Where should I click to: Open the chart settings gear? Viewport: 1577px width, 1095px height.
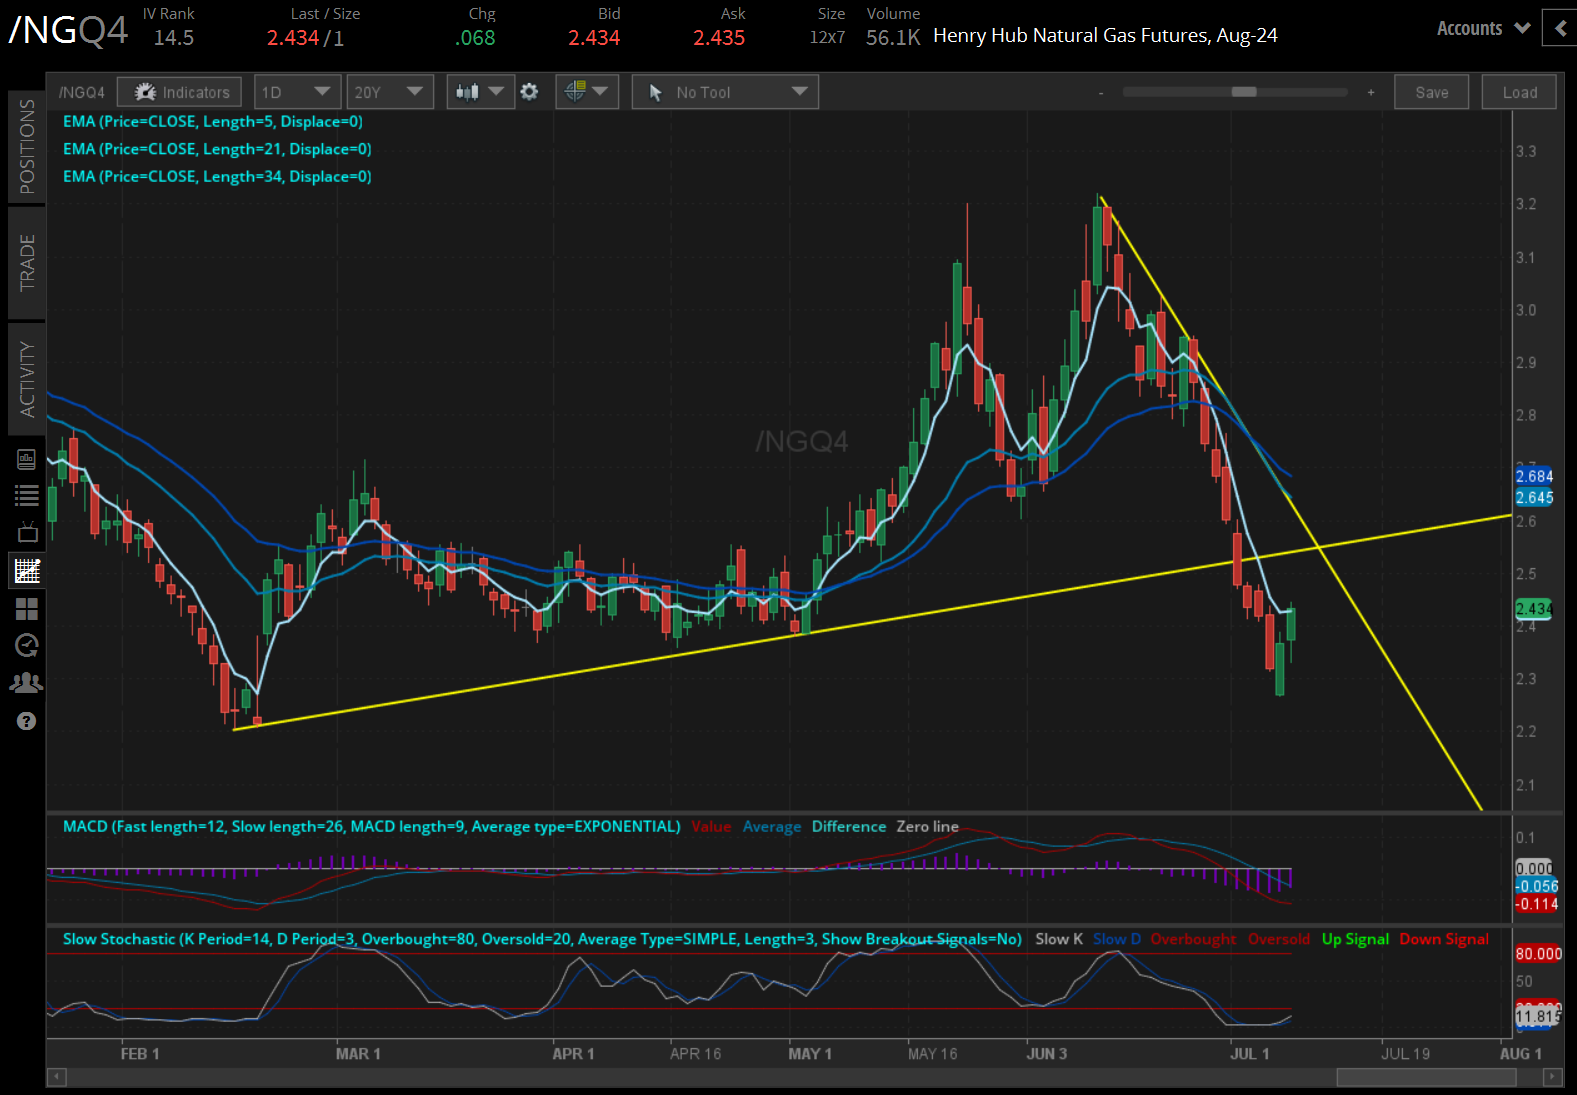(x=529, y=92)
